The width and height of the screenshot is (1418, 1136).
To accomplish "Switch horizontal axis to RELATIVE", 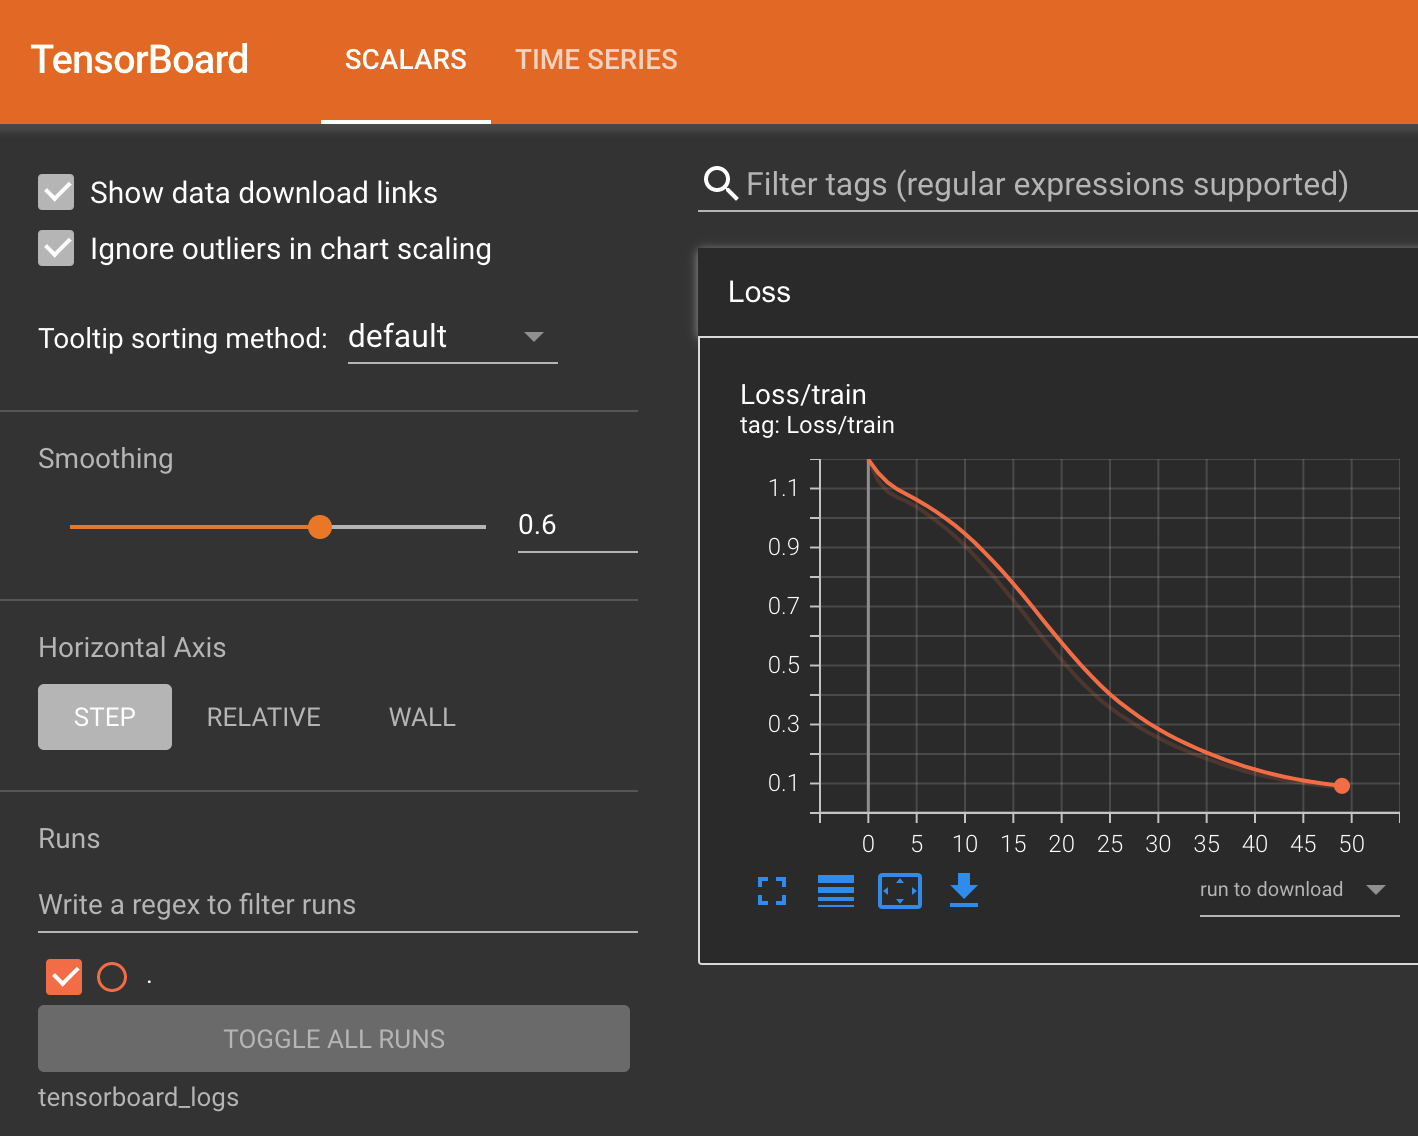I will point(263,716).
